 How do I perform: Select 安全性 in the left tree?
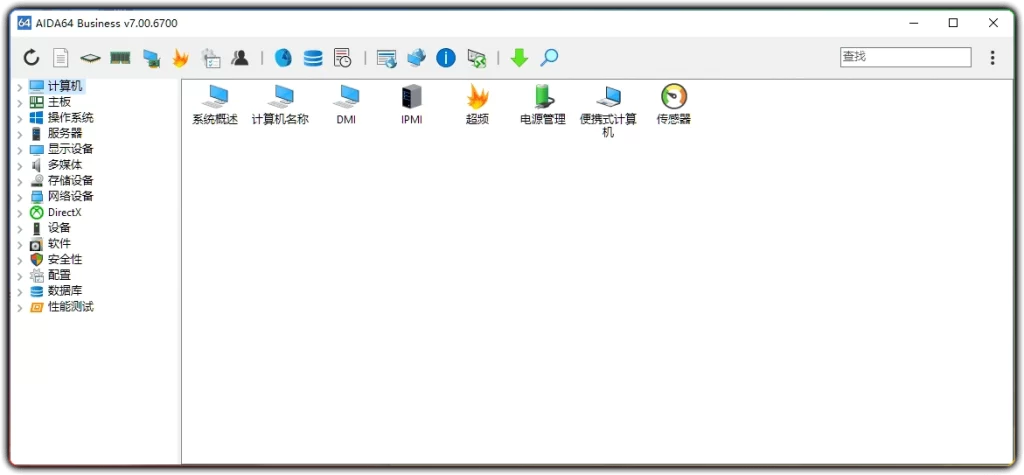(65, 259)
